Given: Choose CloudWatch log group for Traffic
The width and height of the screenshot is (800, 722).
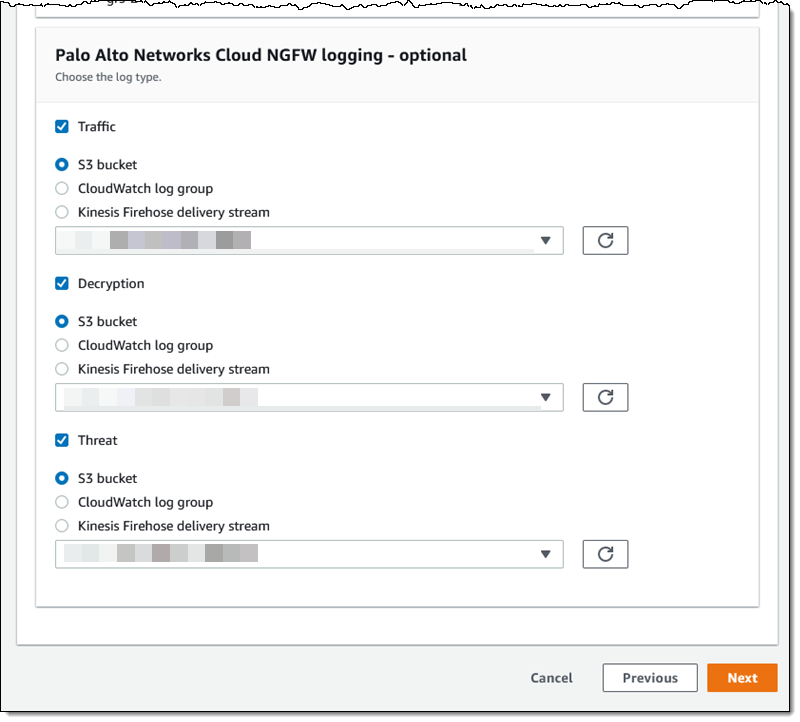Looking at the screenshot, I should tap(62, 188).
